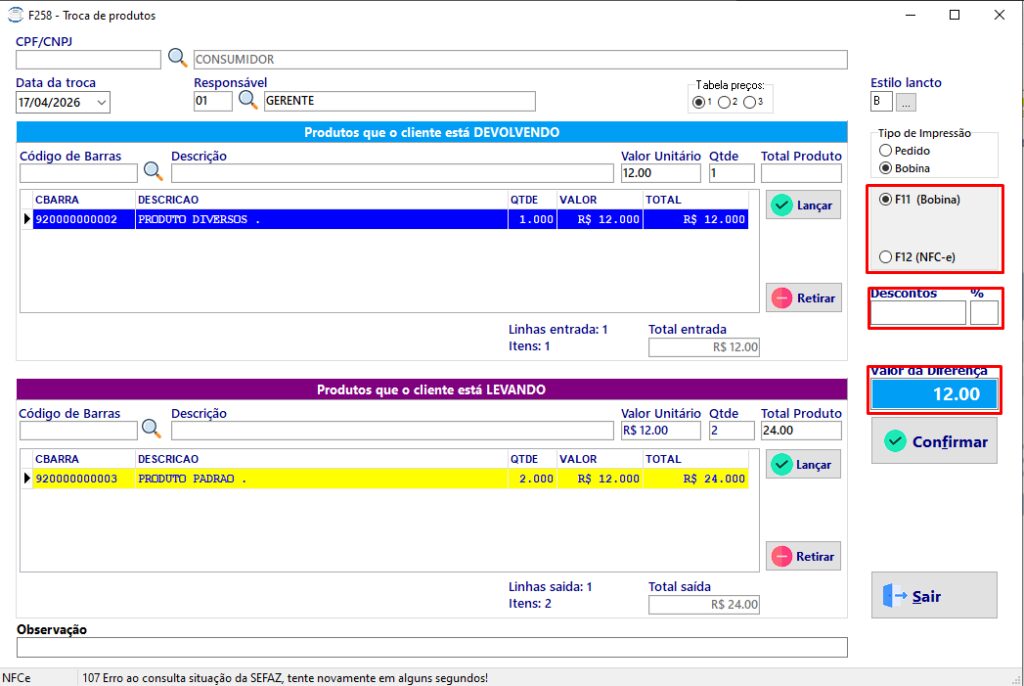Exit with the Sair button
The width and height of the screenshot is (1024, 686).
pos(934,595)
